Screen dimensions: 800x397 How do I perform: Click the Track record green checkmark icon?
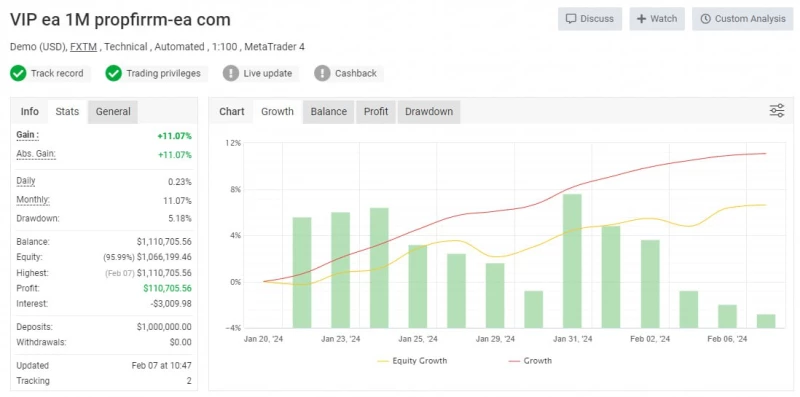(x=18, y=73)
